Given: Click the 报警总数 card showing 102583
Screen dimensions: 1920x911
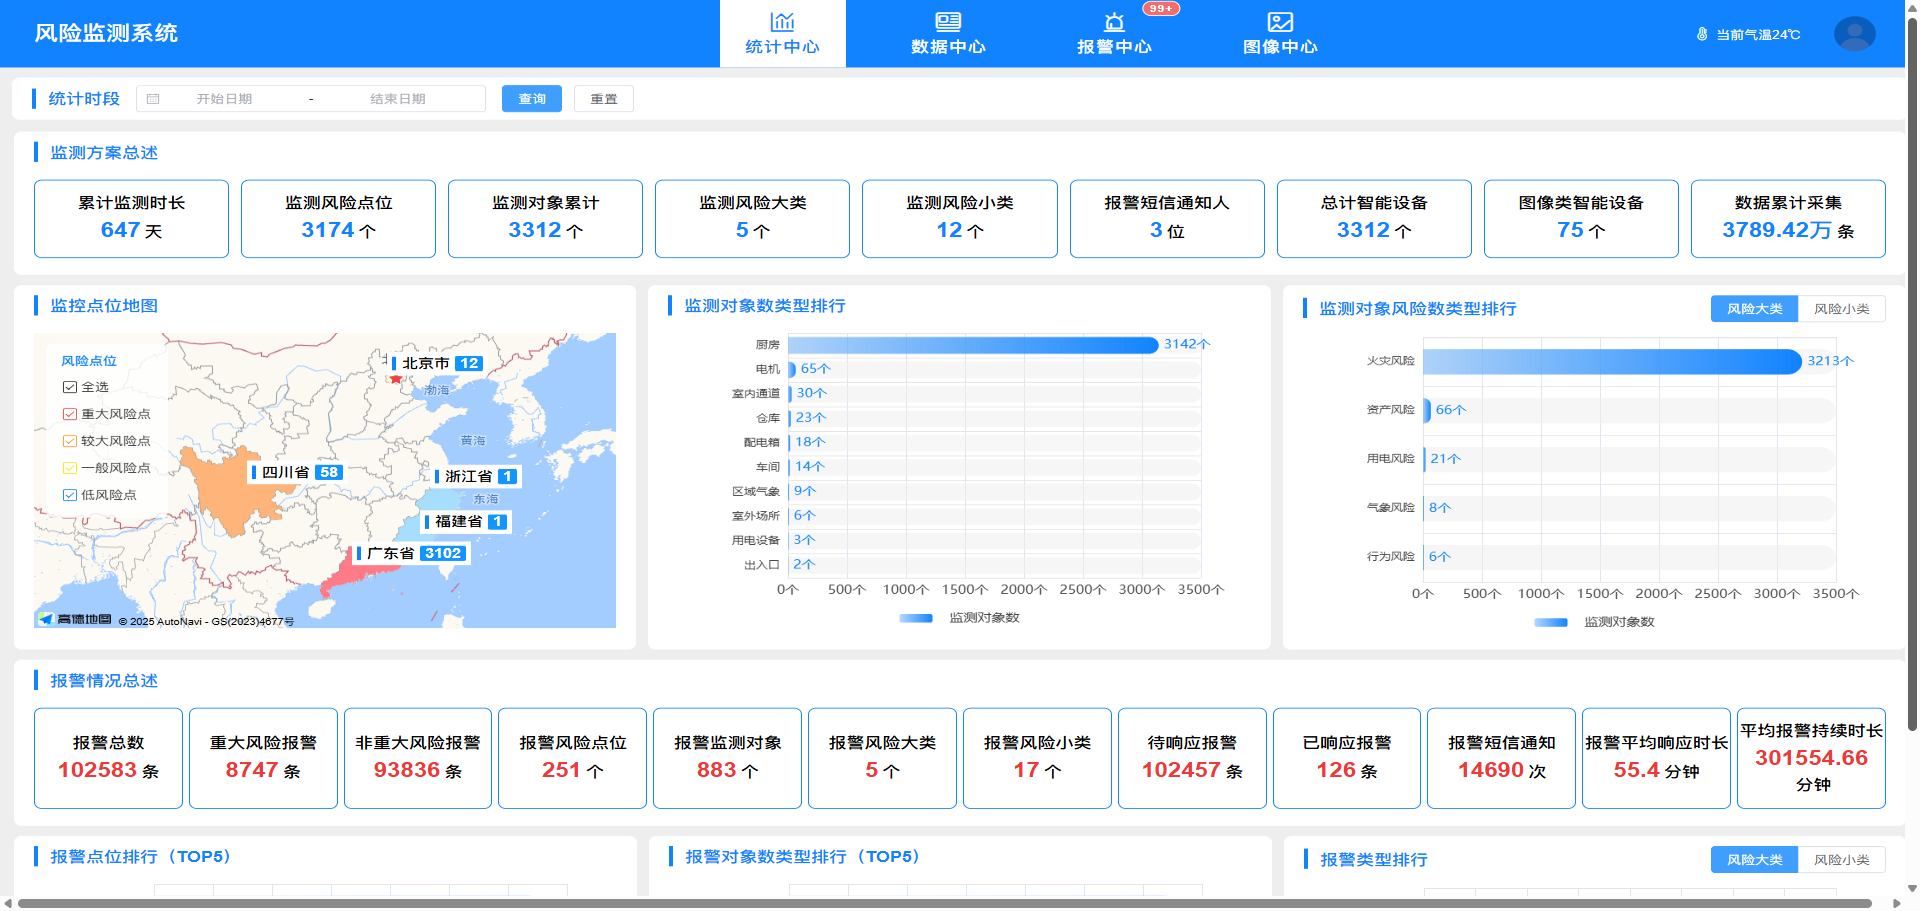Looking at the screenshot, I should (x=108, y=758).
